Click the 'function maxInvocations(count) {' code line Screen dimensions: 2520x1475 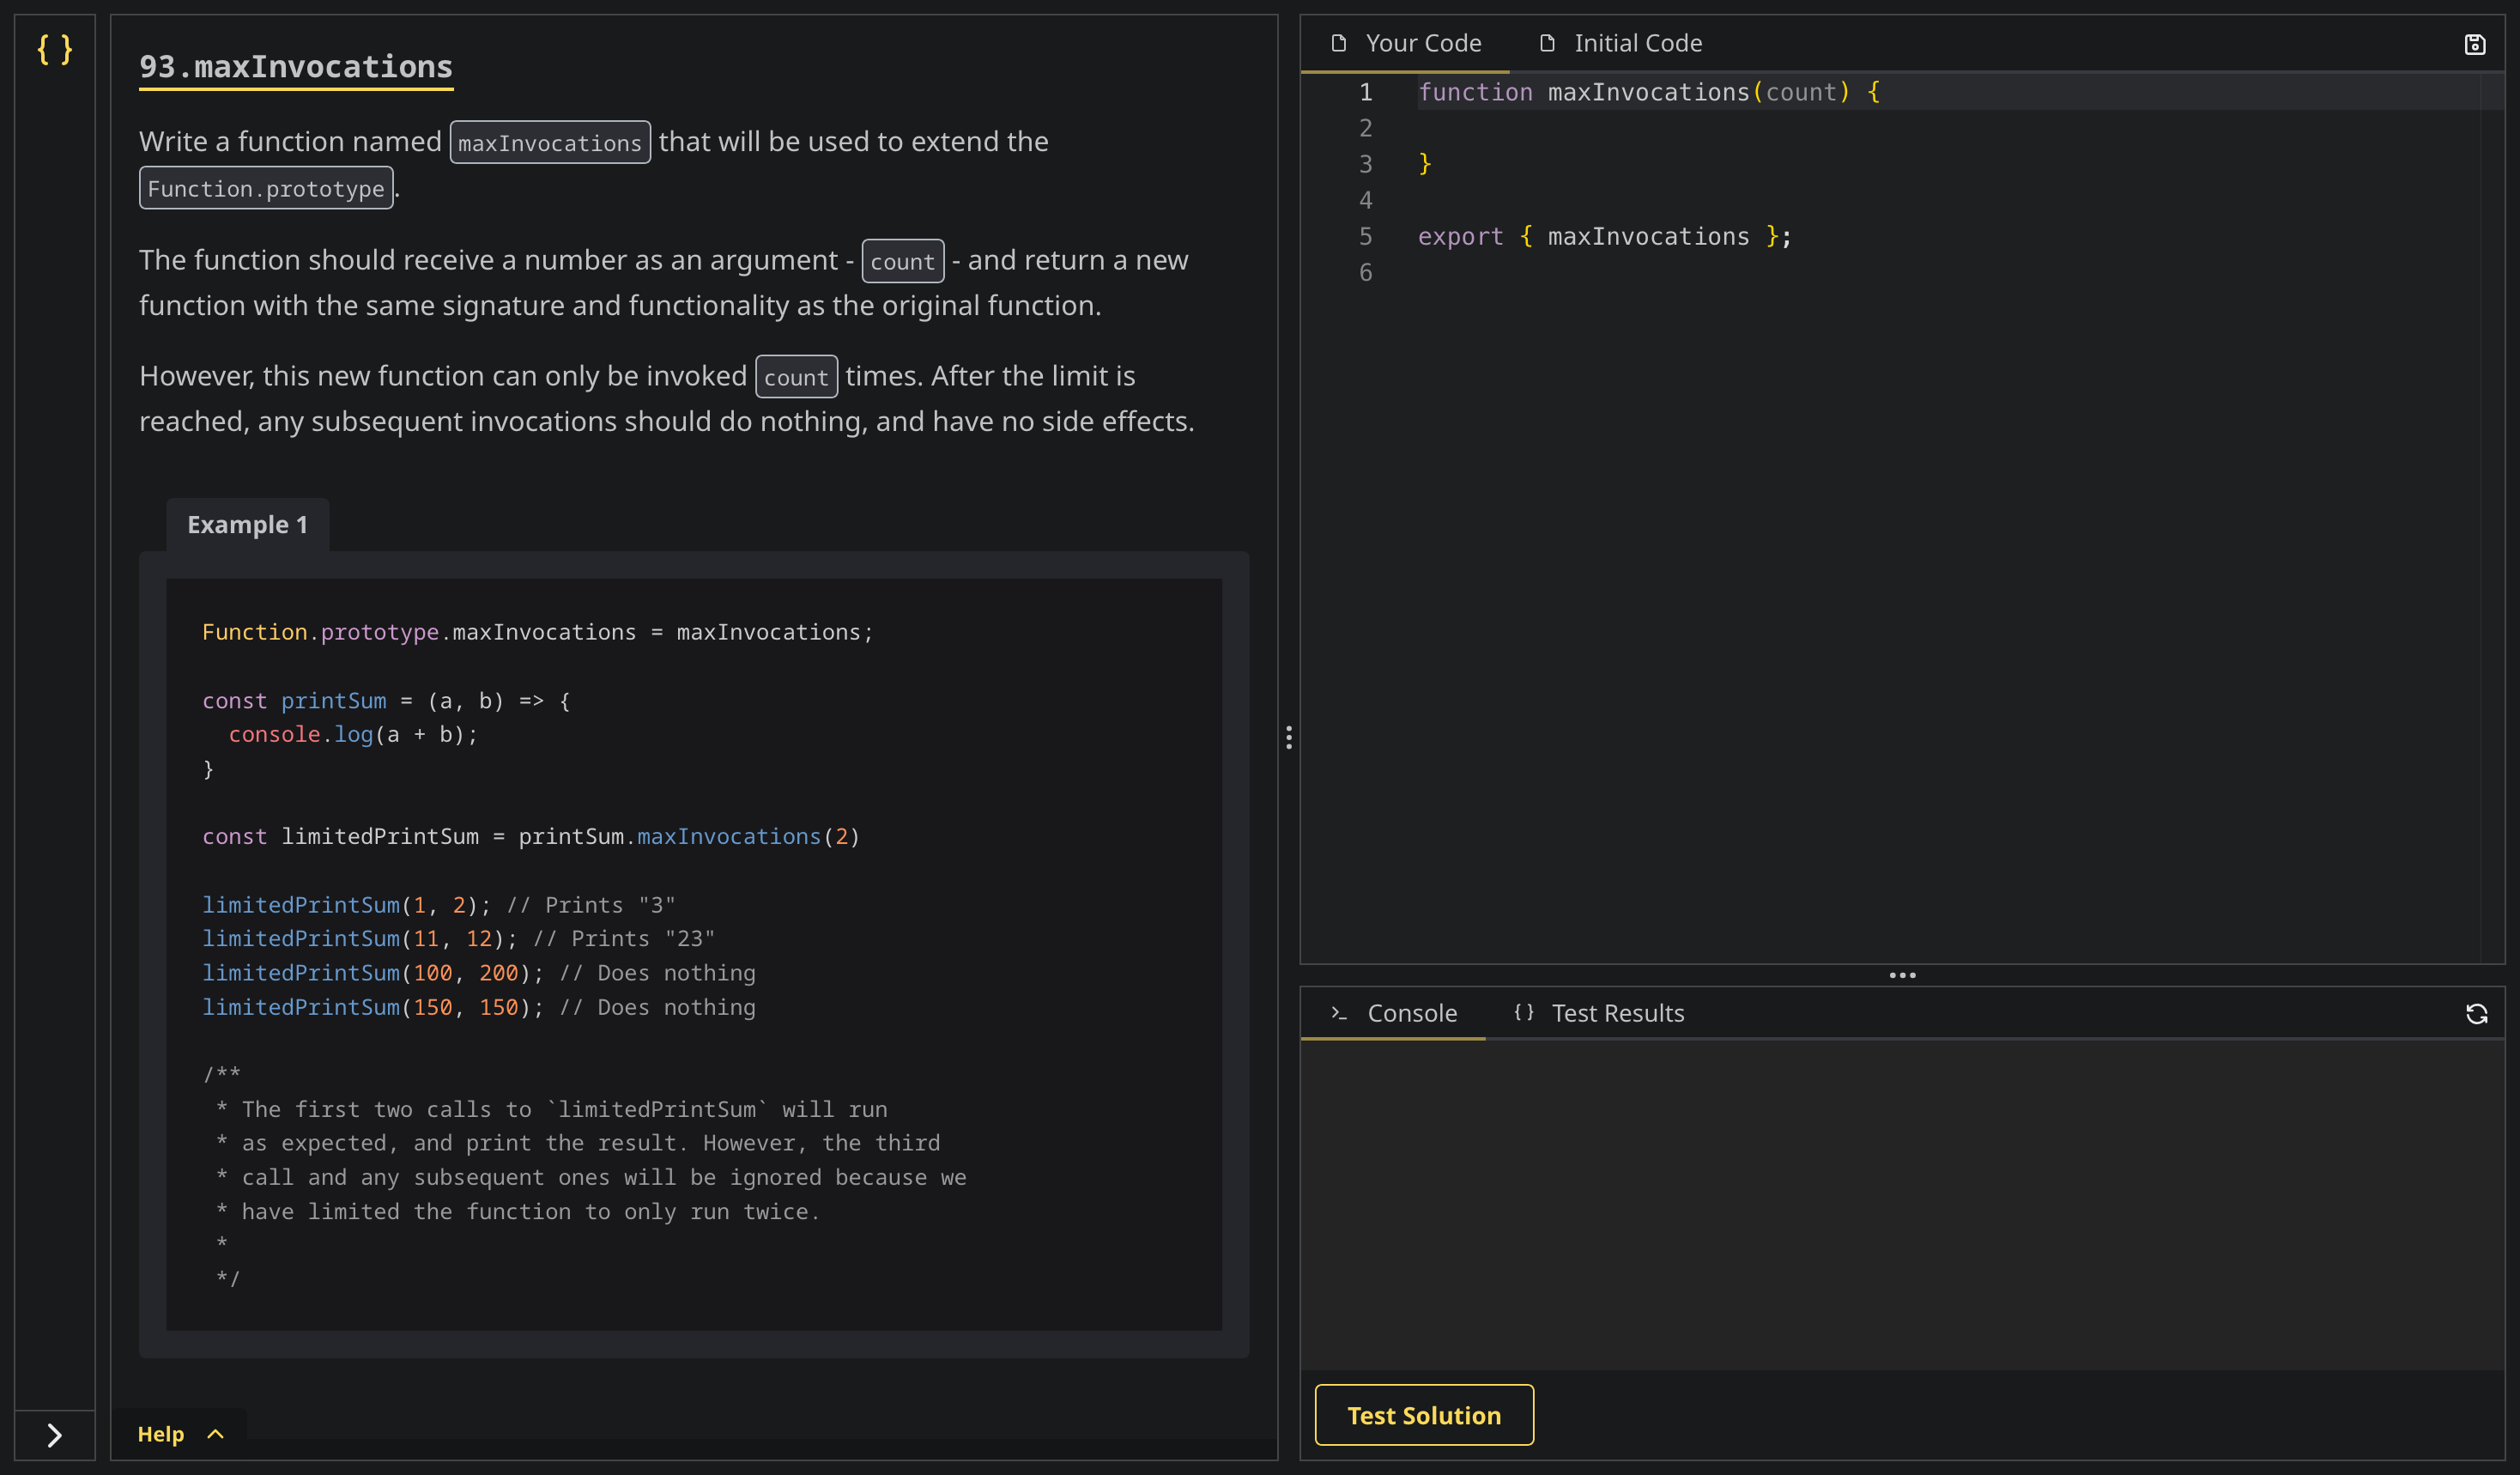pos(1648,92)
